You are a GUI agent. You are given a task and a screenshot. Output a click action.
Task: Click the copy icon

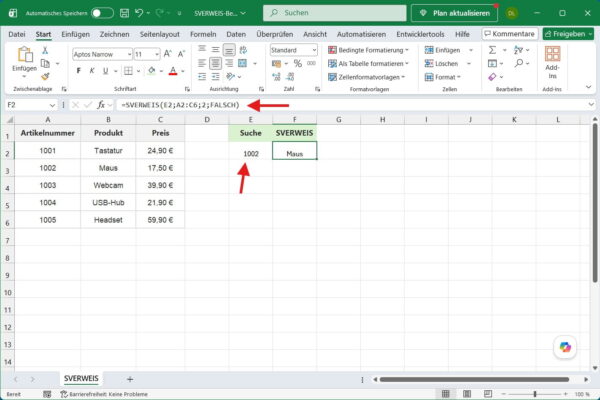[x=45, y=63]
